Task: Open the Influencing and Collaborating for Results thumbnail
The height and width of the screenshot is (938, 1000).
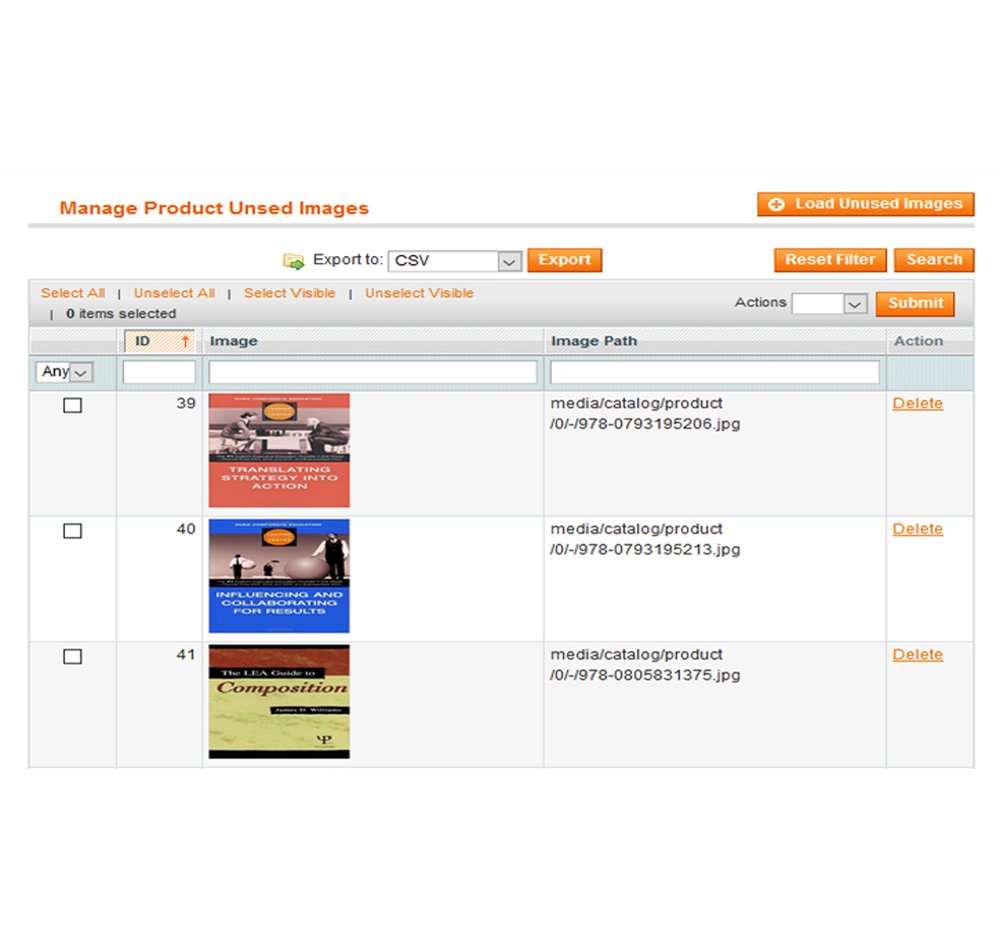Action: 279,576
